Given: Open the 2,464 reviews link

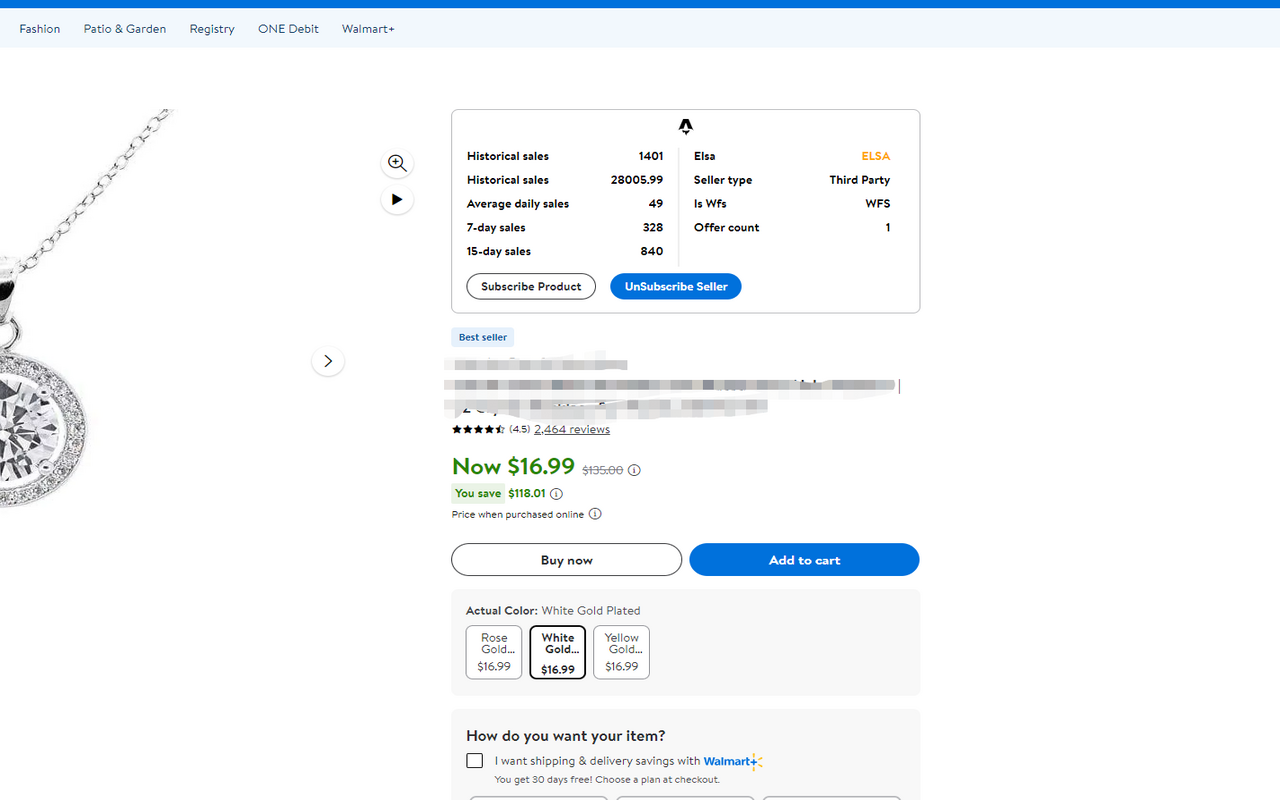Looking at the screenshot, I should click(572, 429).
